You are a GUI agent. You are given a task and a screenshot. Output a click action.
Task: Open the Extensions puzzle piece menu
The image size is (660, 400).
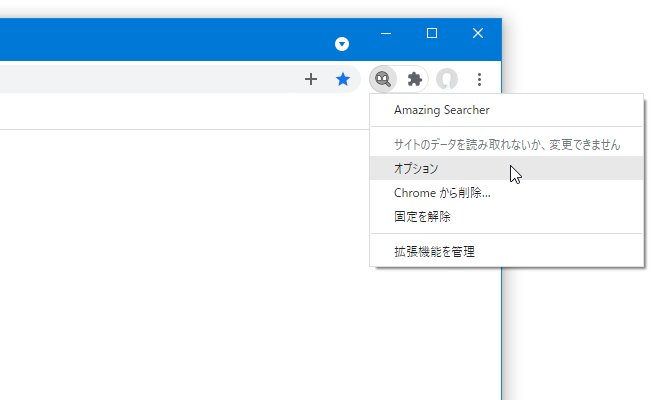415,79
